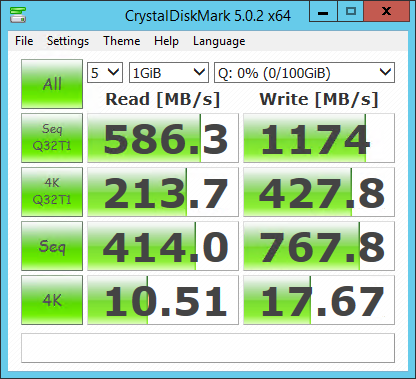Maximize the CrystalDiskMark window
416x379 pixels.
(x=351, y=11)
